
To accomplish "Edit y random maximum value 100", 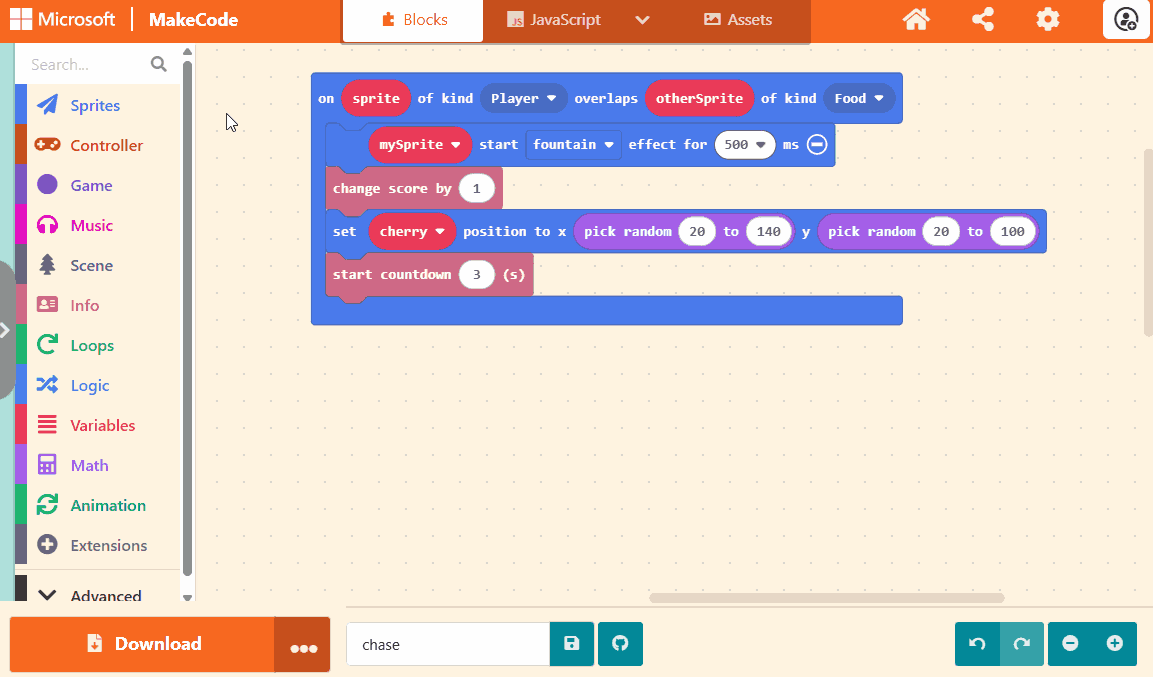I will [x=1013, y=232].
